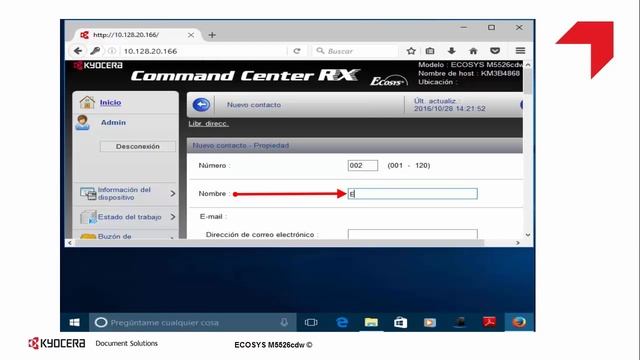Click the Pocket icon in toolbar

495,51
